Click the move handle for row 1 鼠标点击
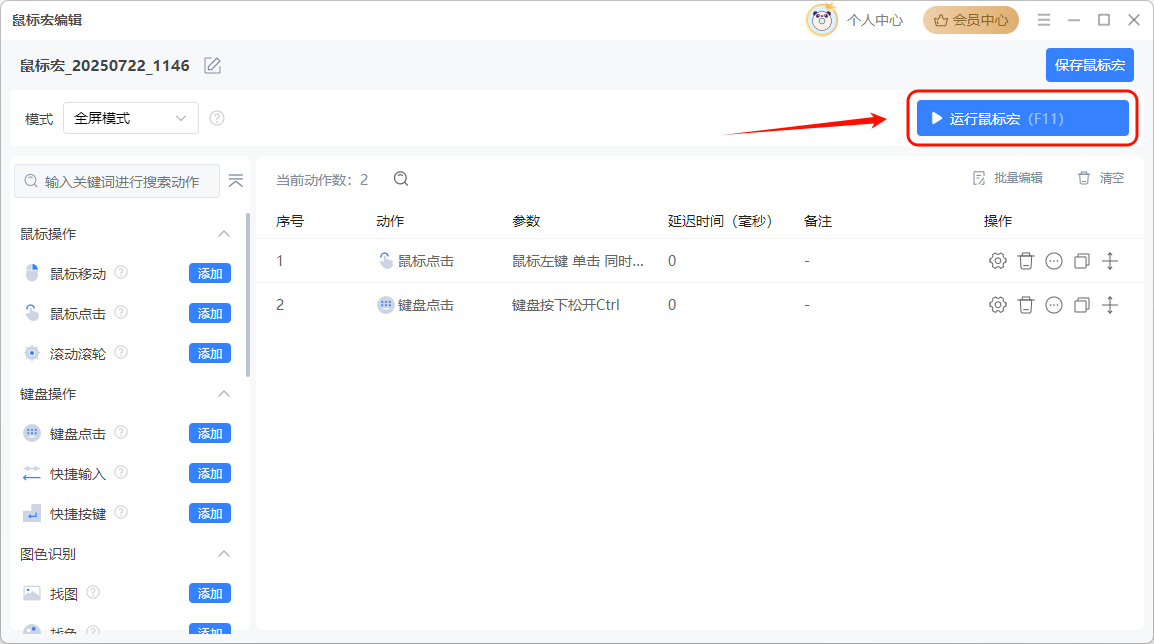This screenshot has width=1154, height=644. [x=1110, y=261]
